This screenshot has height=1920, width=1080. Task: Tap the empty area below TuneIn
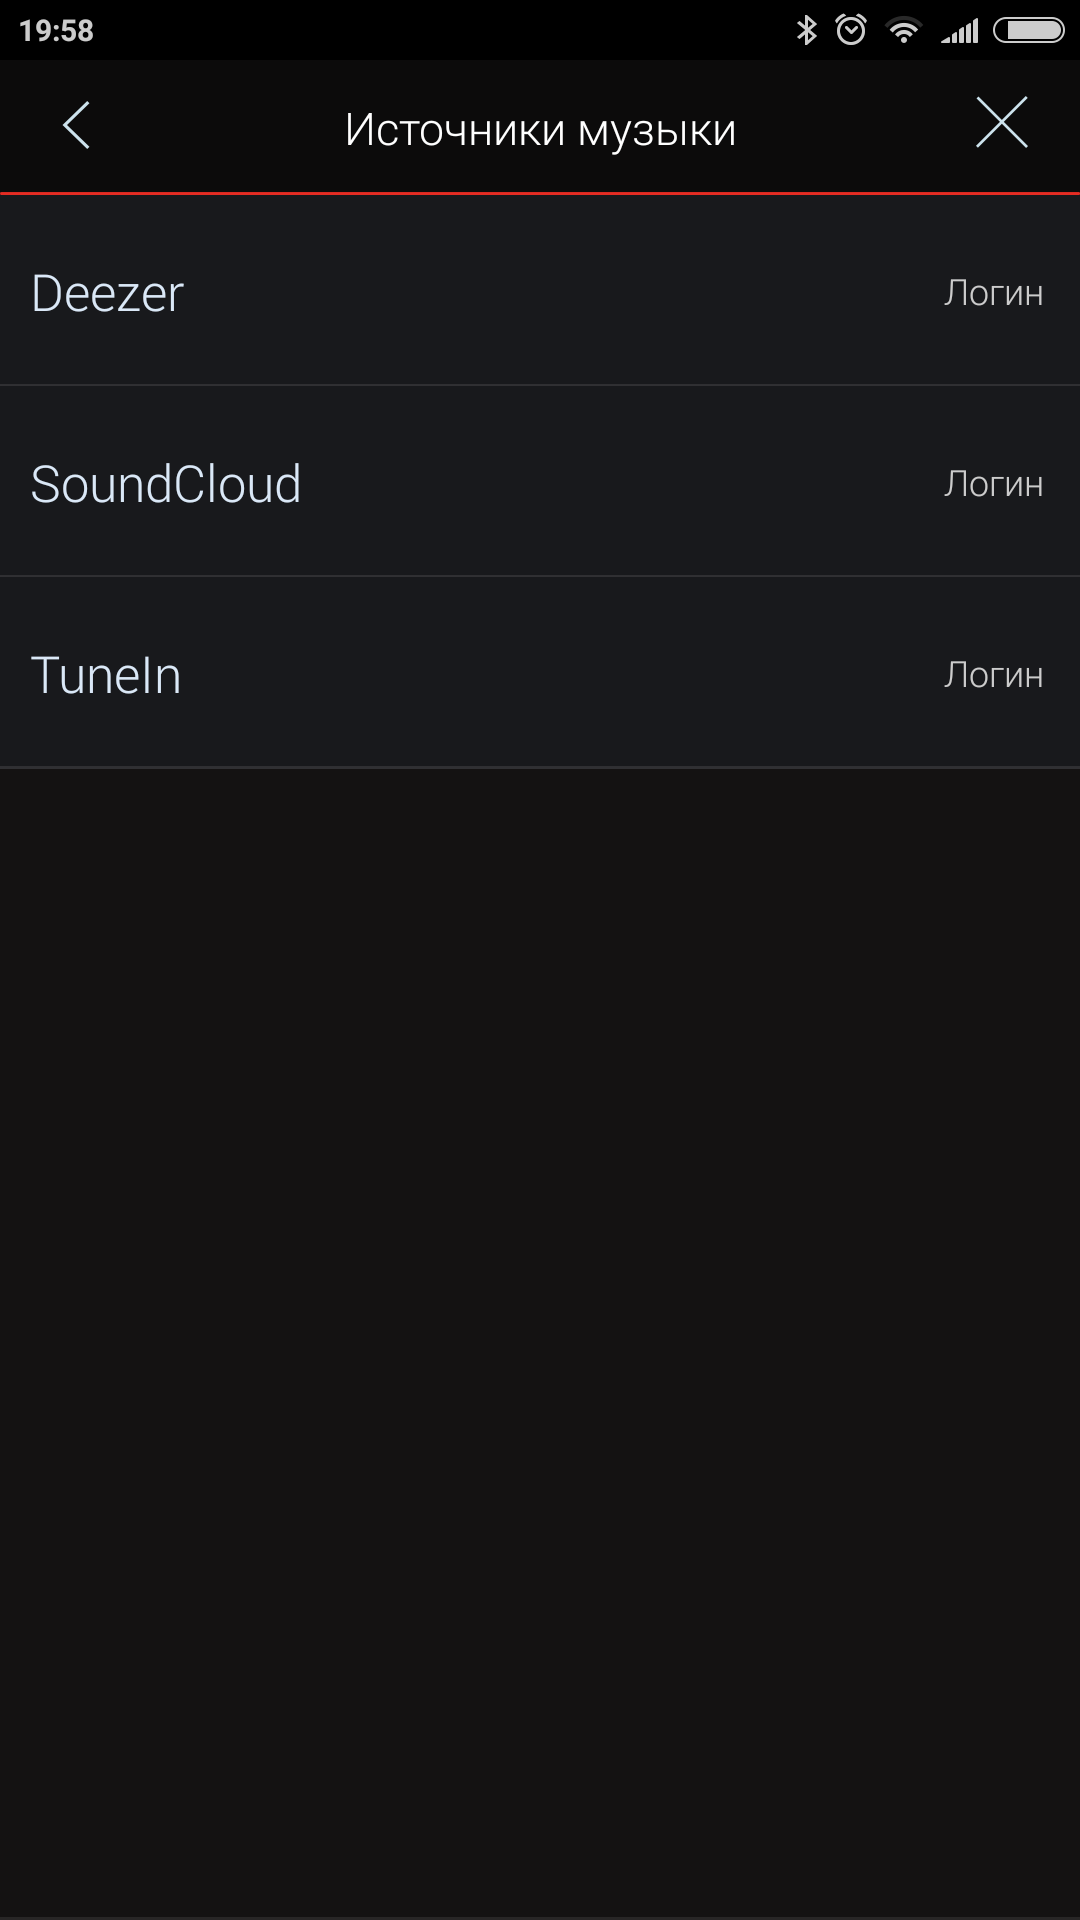(540, 1300)
